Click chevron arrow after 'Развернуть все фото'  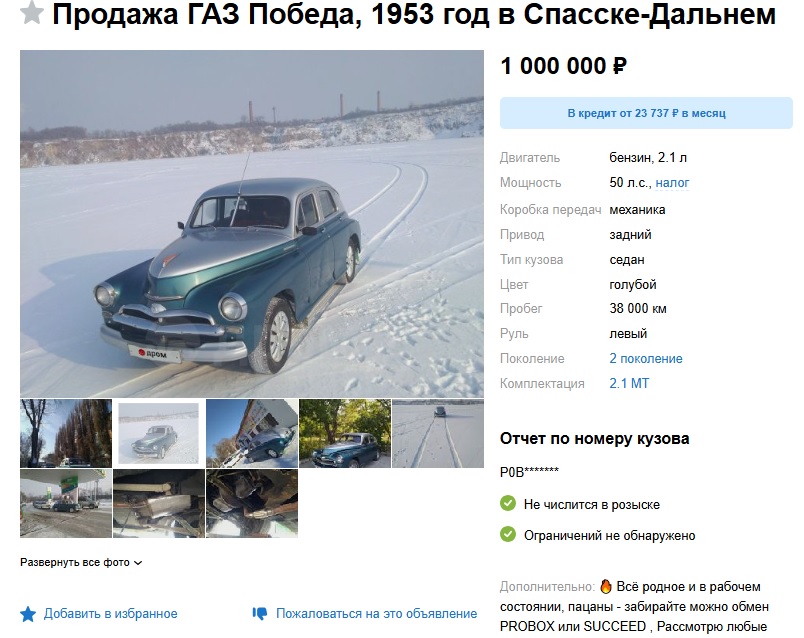pyautogui.click(x=137, y=563)
